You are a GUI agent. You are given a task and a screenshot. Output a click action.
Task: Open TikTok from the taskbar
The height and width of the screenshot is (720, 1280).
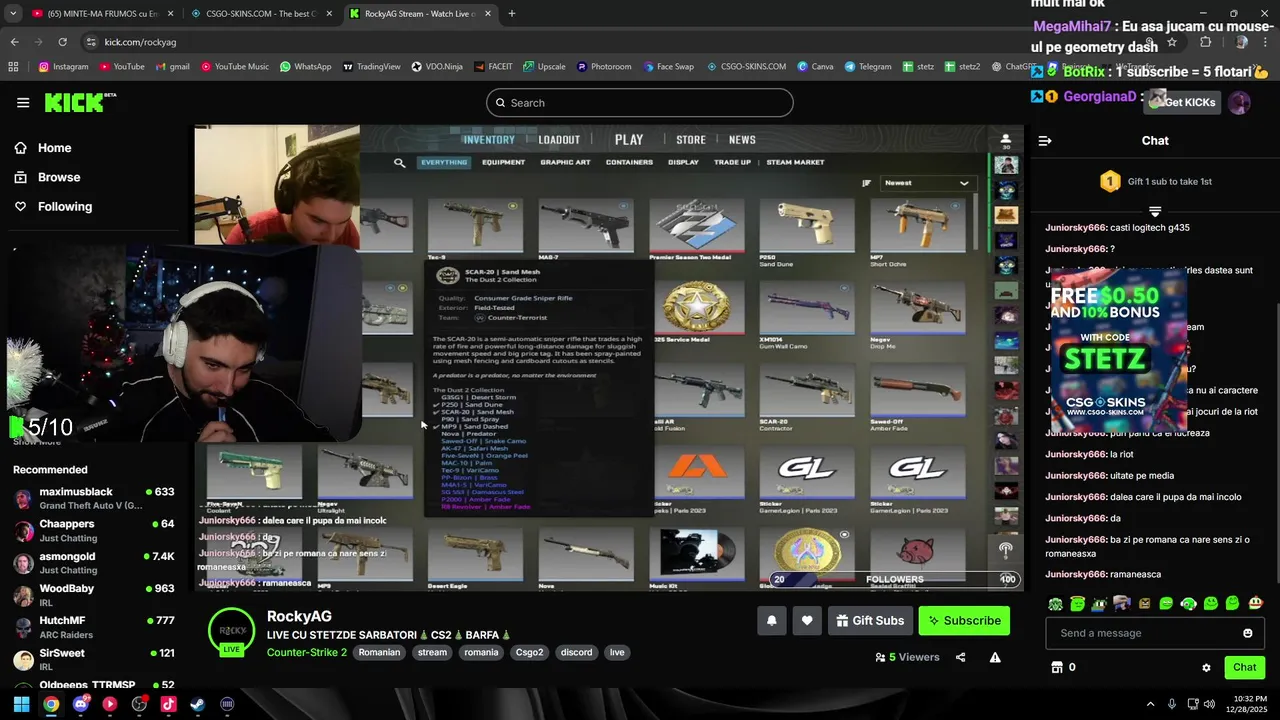pyautogui.click(x=168, y=704)
